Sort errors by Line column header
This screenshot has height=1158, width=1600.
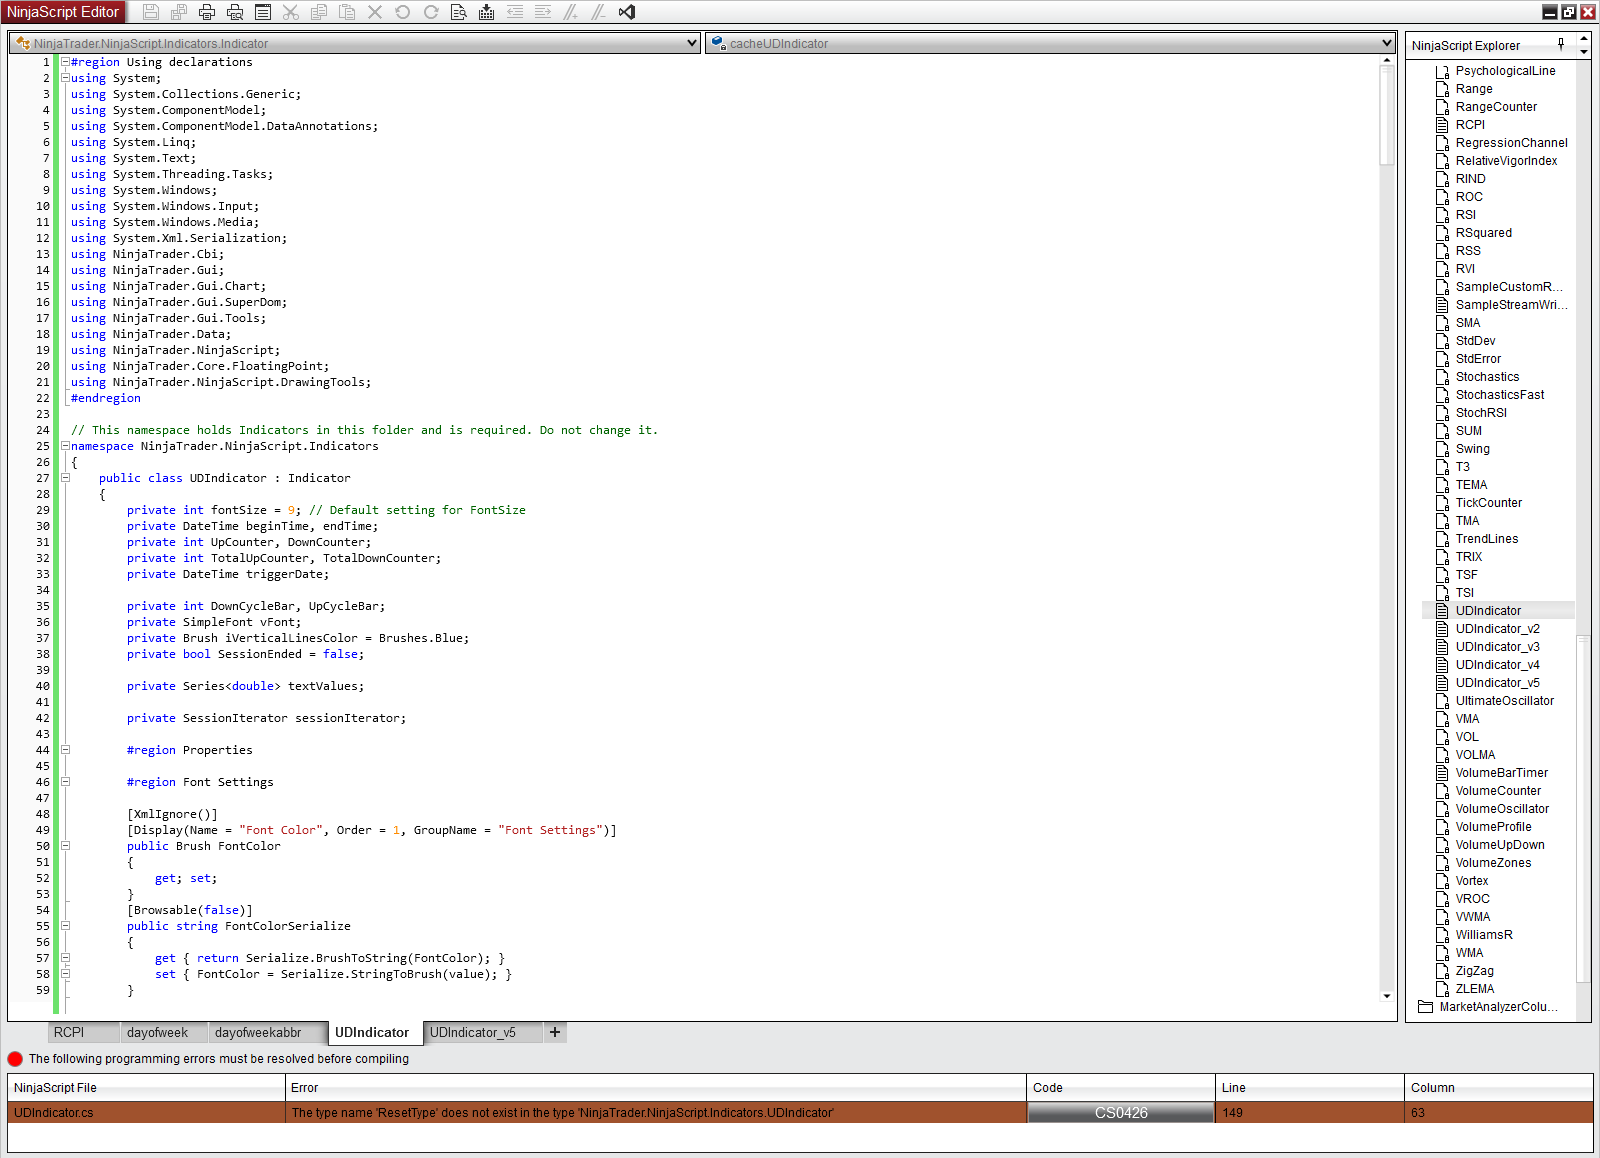click(1310, 1087)
